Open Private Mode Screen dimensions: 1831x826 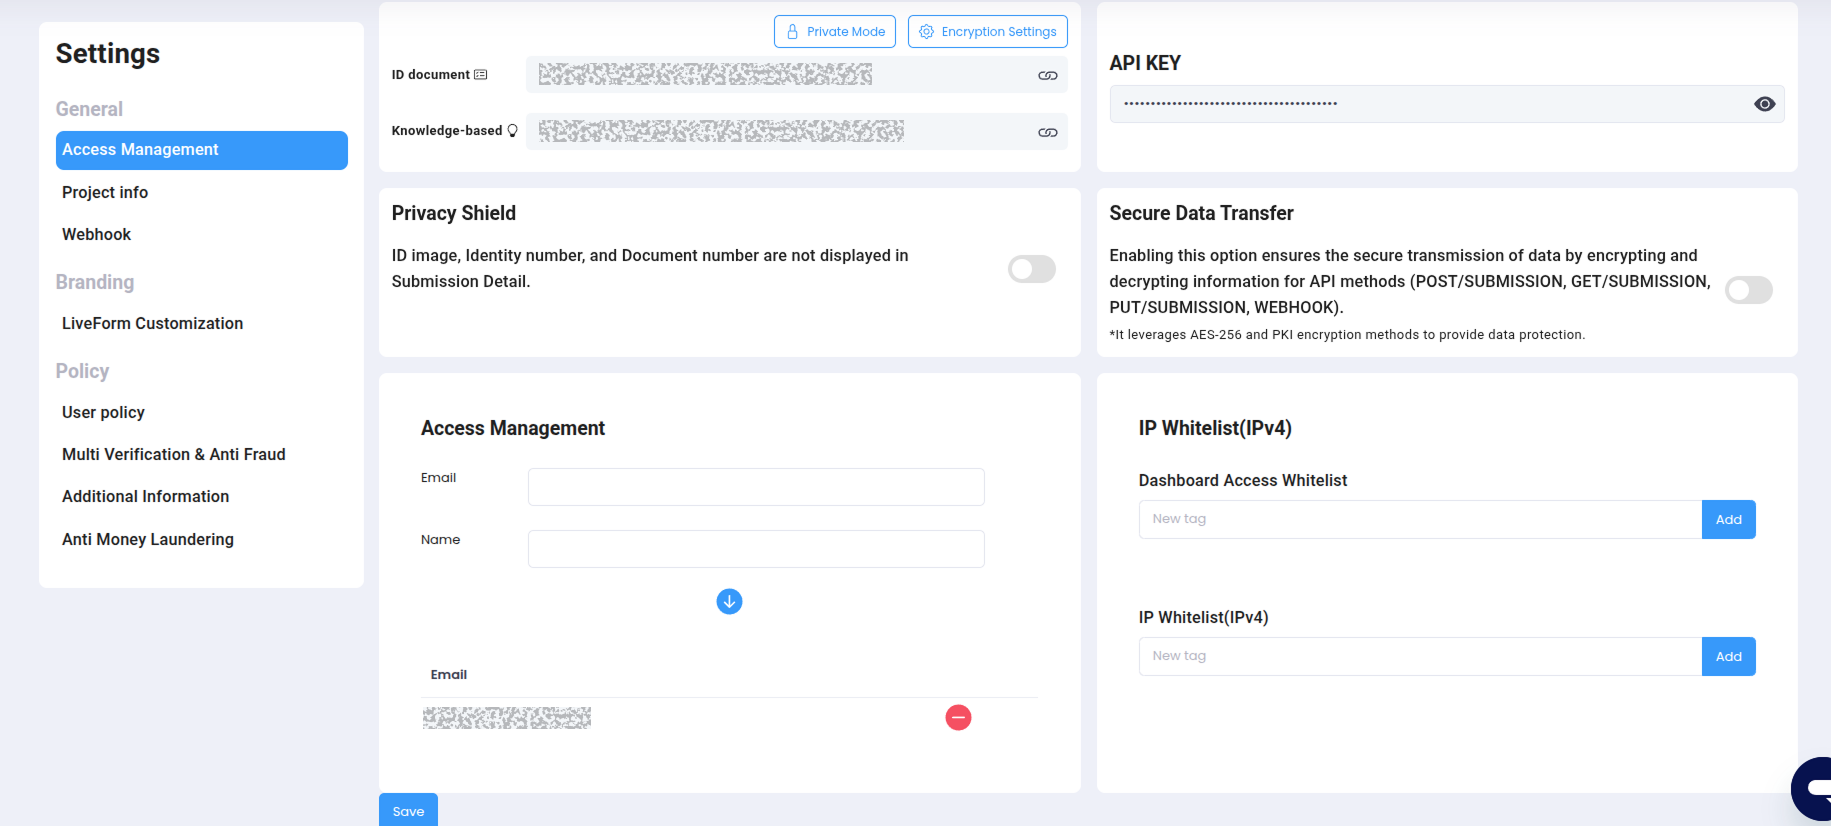pos(834,32)
